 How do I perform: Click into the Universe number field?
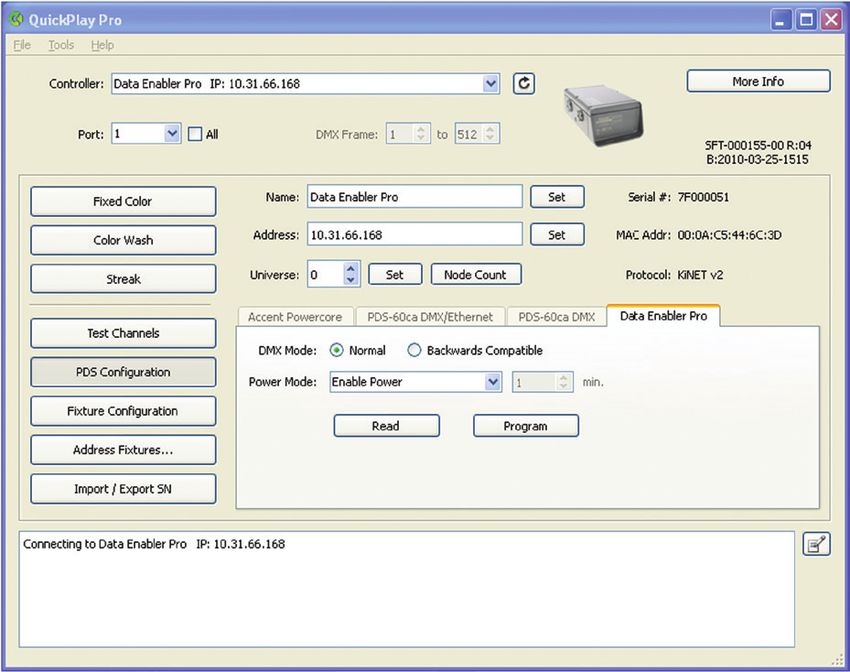[326, 275]
